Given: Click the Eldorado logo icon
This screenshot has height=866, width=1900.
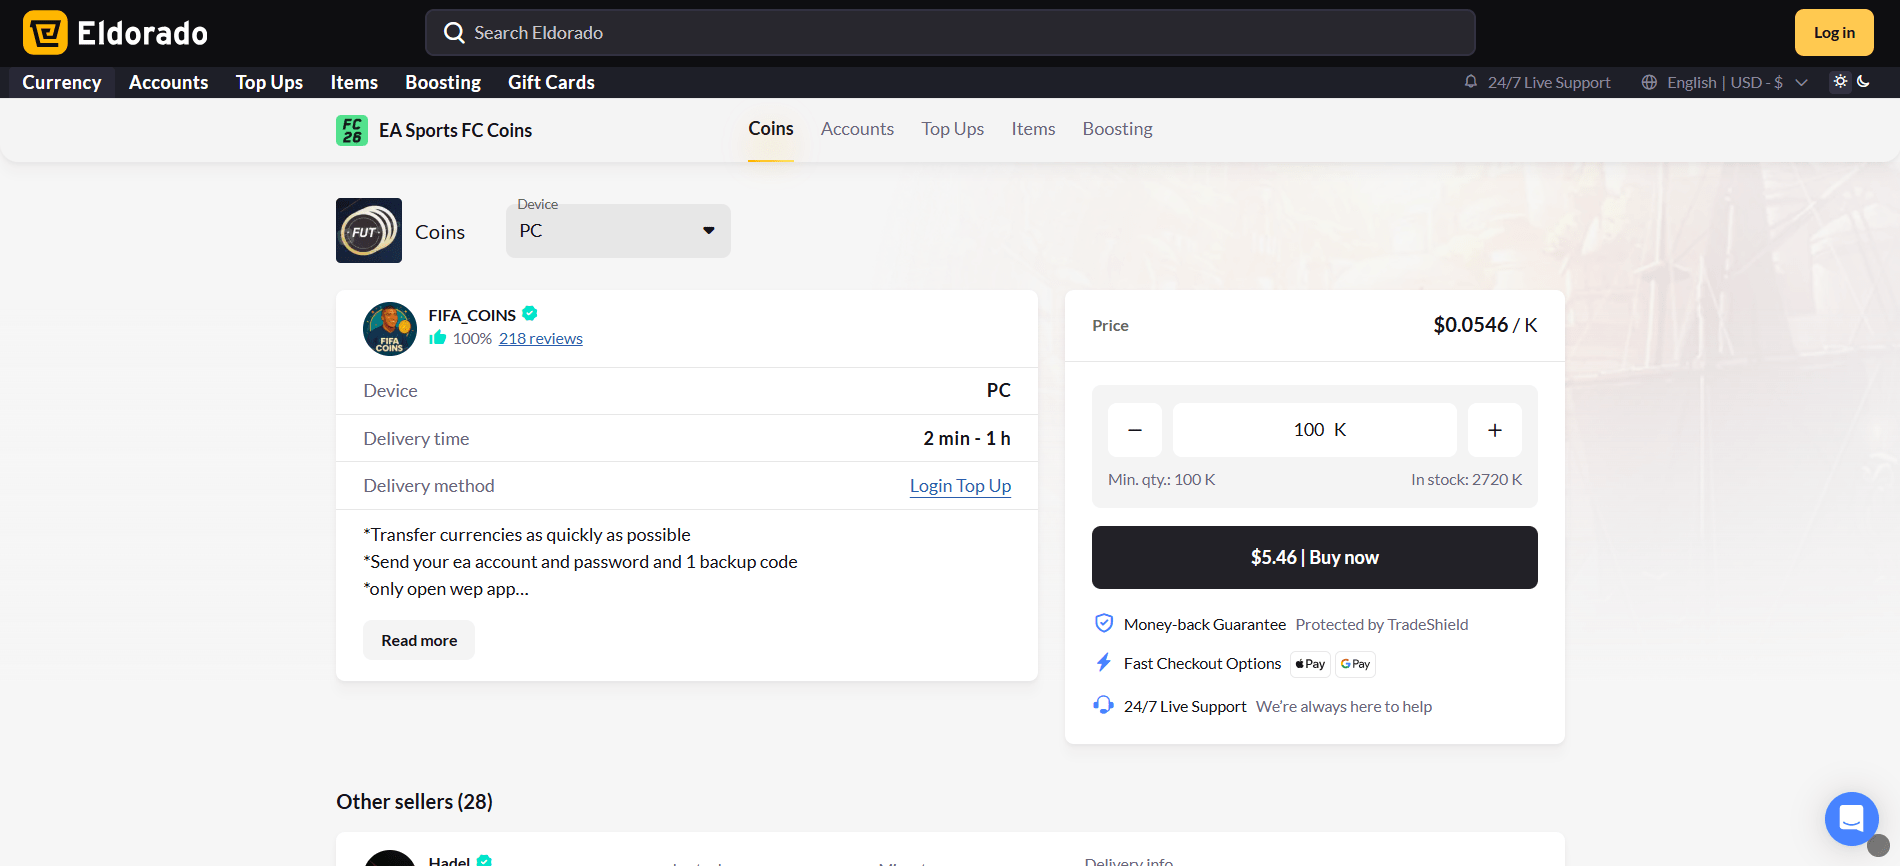Looking at the screenshot, I should coord(45,33).
